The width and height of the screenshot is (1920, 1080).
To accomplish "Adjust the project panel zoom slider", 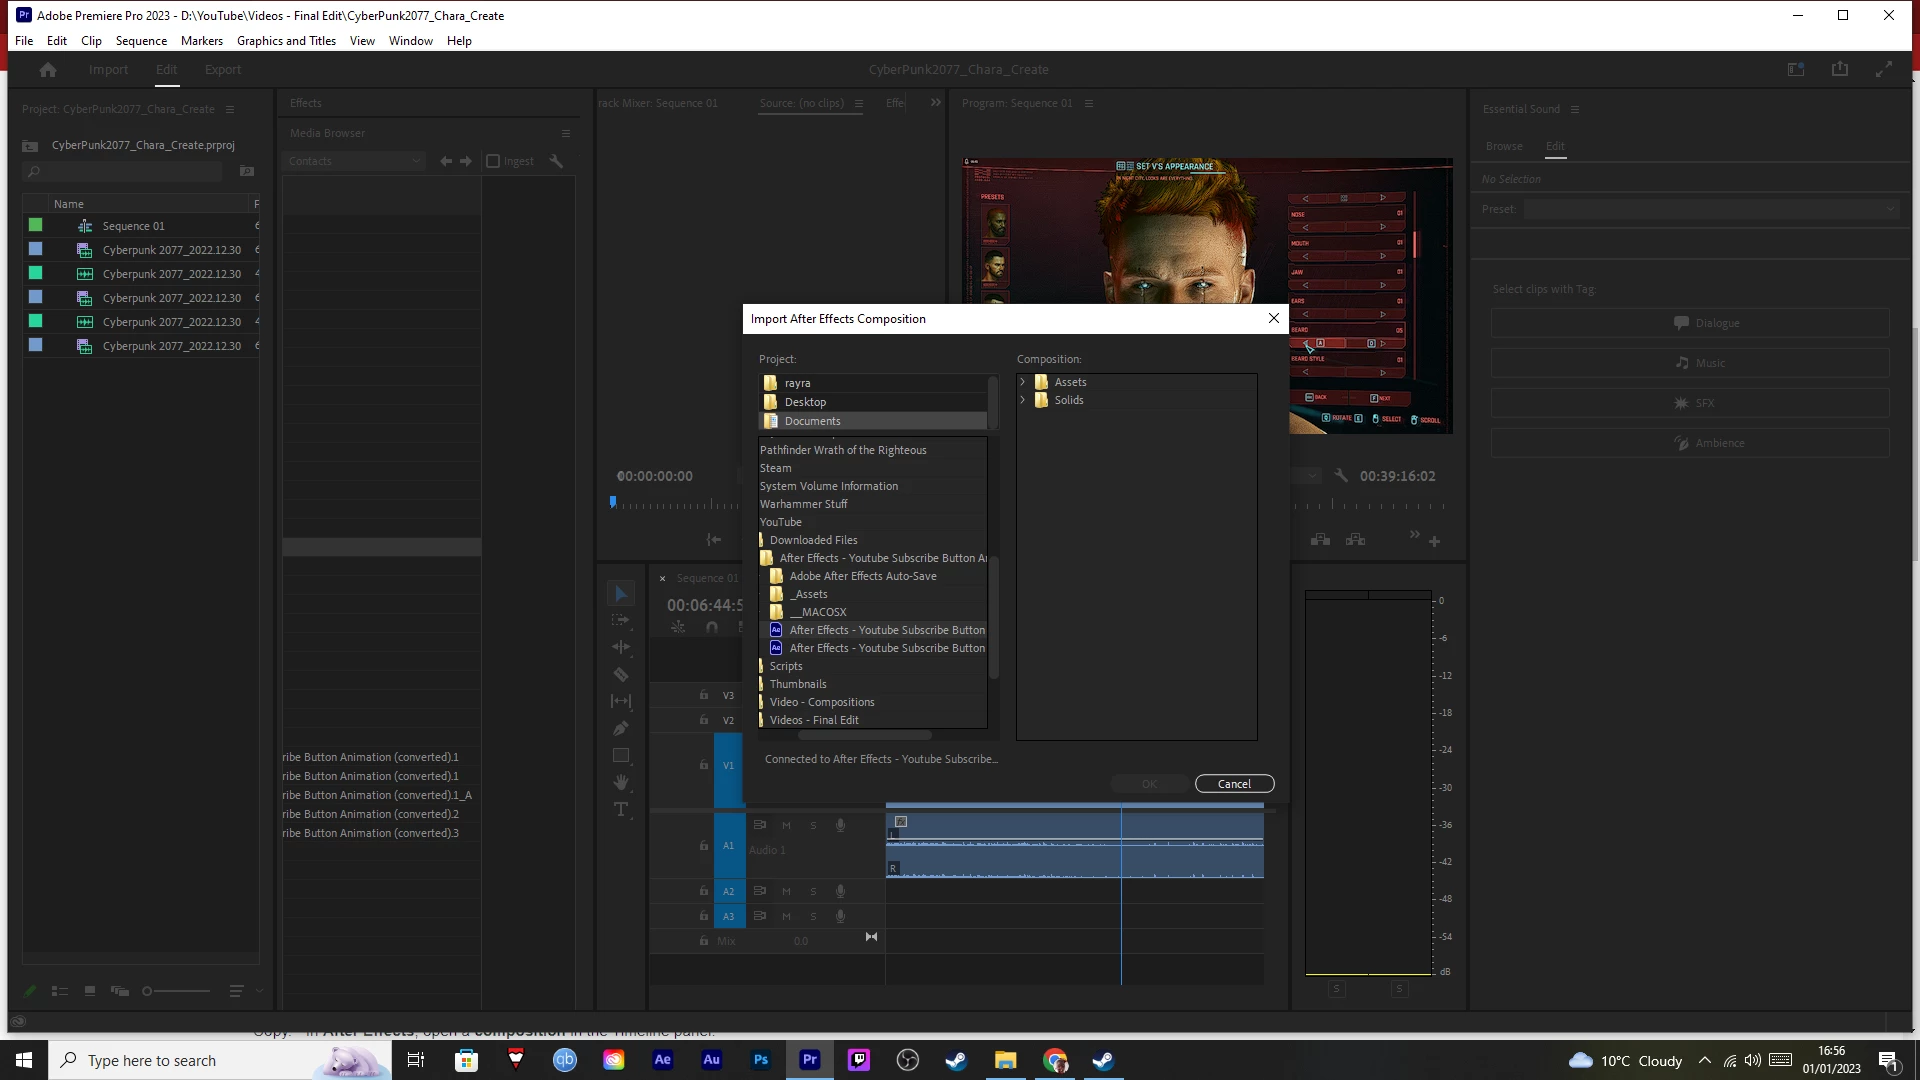I will [148, 991].
